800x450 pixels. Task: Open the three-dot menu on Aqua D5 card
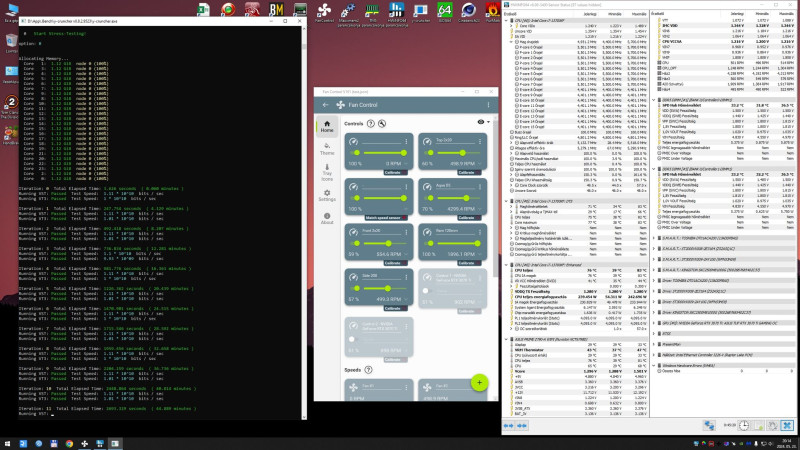click(x=480, y=187)
